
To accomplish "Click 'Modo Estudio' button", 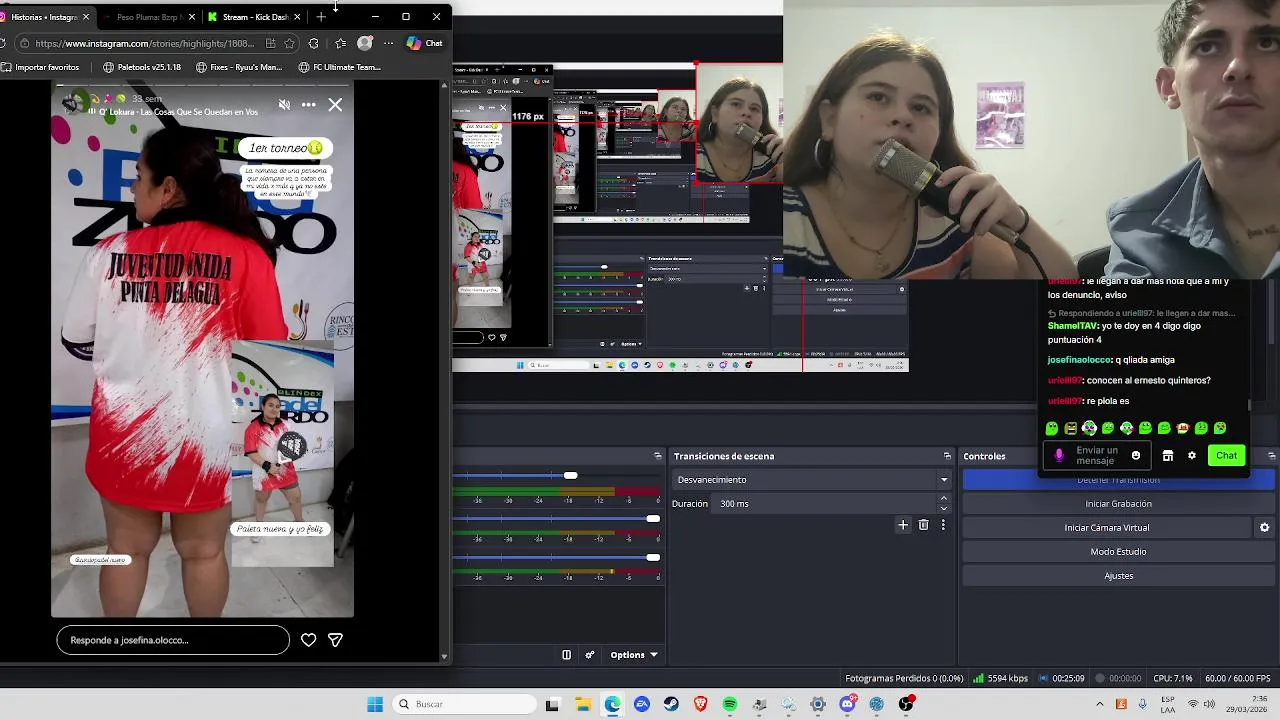I will (x=1118, y=552).
